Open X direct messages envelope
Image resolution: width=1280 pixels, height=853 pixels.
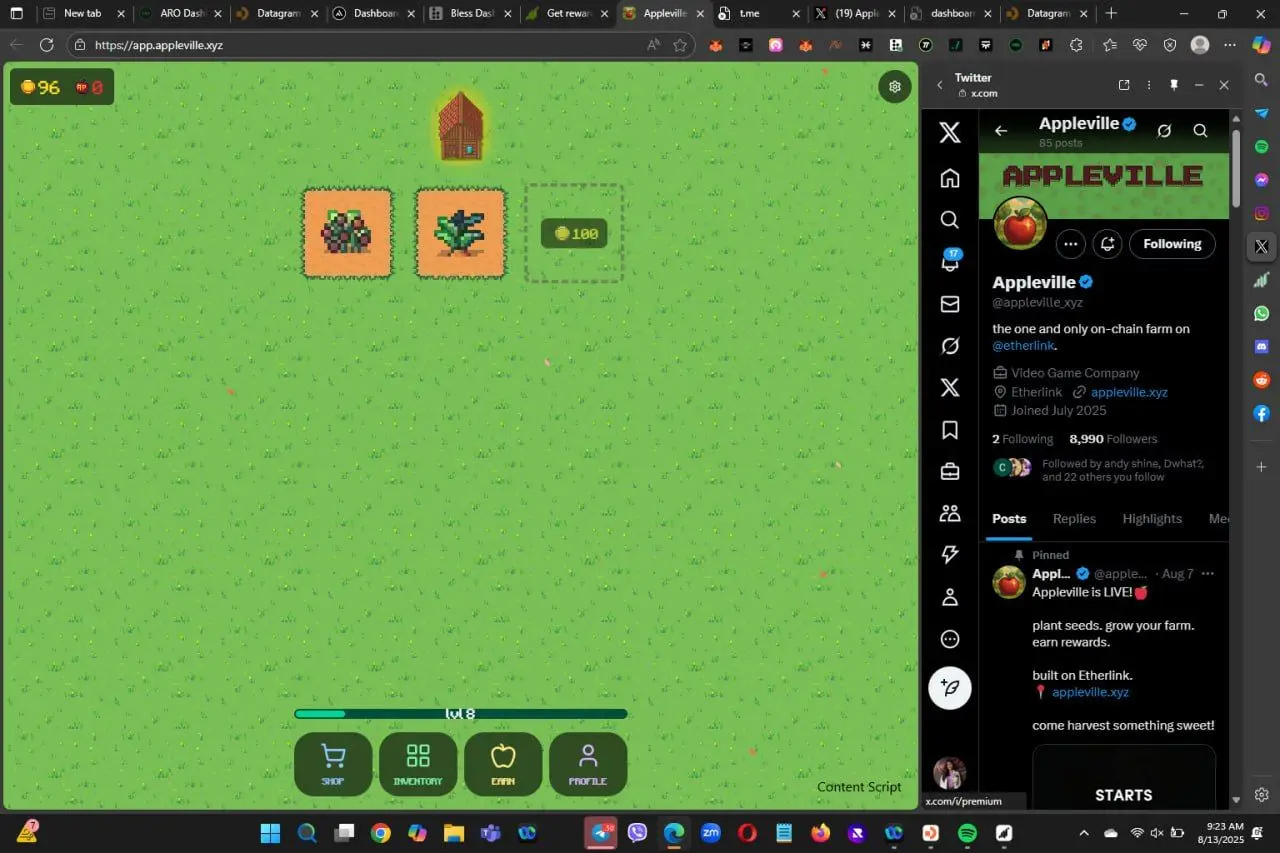(950, 304)
